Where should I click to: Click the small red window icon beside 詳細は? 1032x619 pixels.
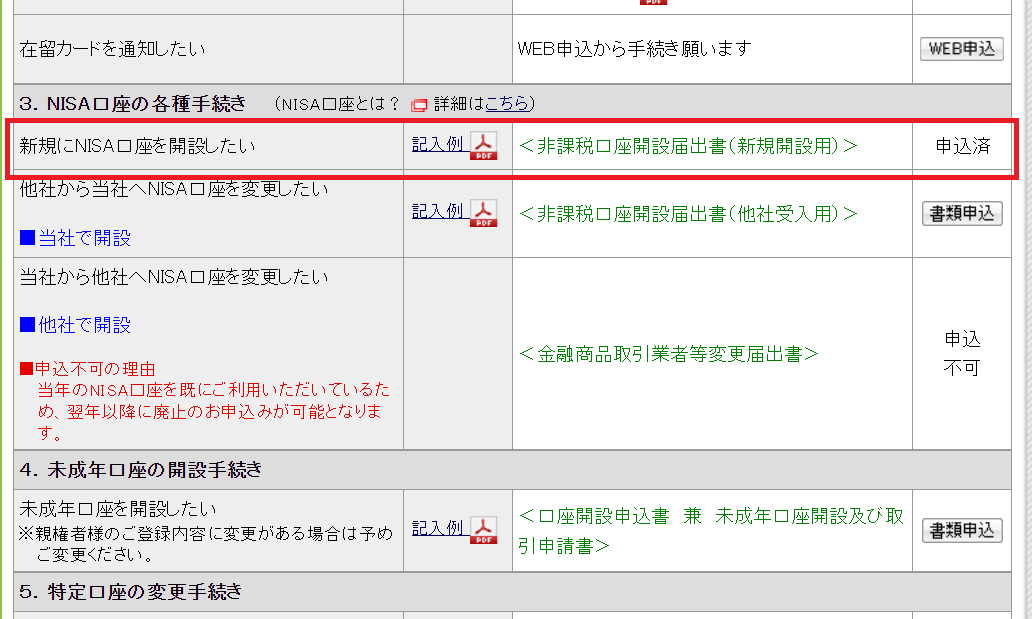tap(420, 104)
